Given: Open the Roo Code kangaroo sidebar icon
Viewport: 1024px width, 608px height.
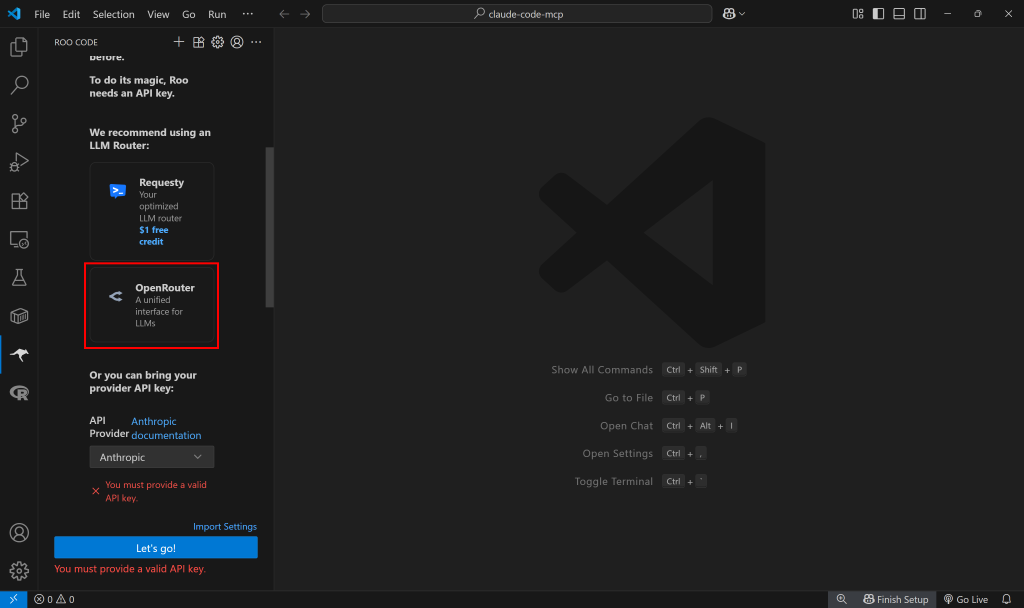Looking at the screenshot, I should tap(18, 354).
